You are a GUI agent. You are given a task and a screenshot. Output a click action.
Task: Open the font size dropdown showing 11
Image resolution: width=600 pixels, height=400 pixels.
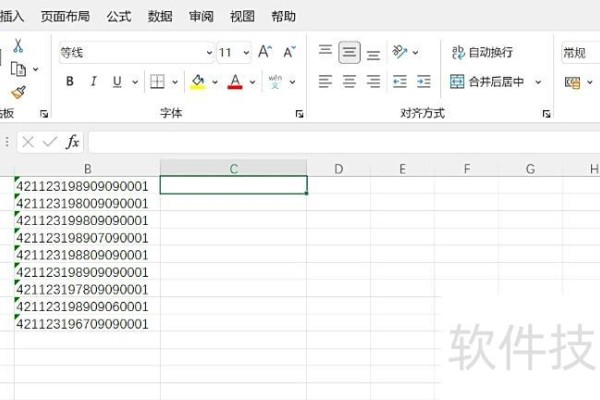[x=234, y=52]
